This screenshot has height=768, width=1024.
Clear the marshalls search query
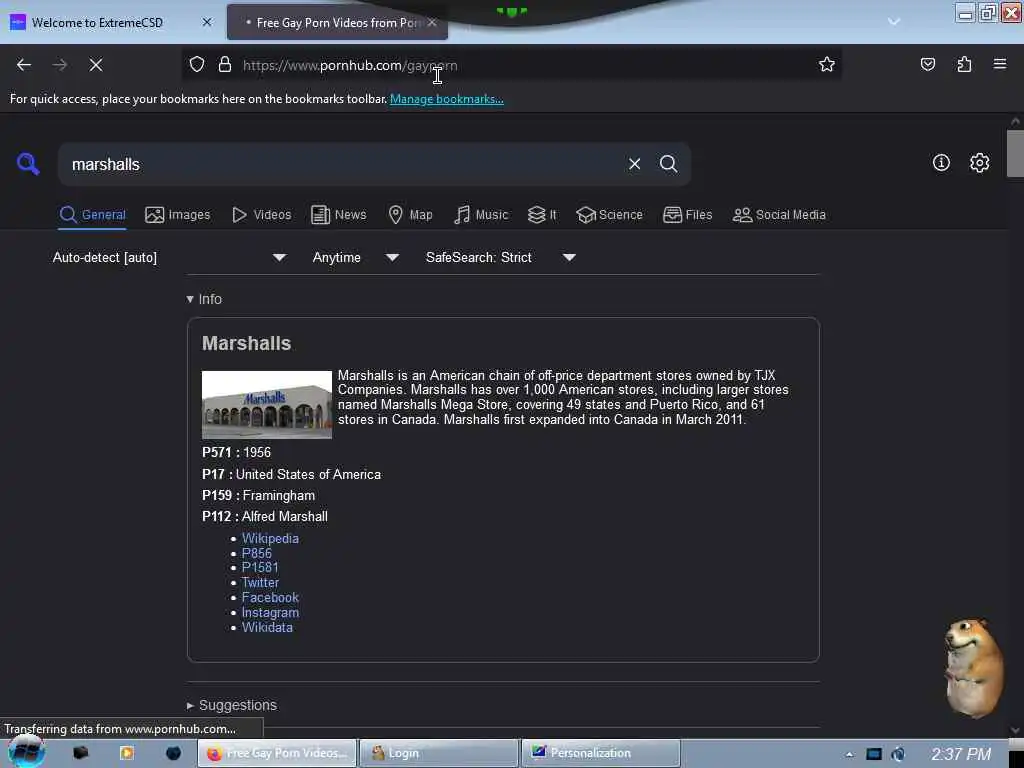coord(634,164)
